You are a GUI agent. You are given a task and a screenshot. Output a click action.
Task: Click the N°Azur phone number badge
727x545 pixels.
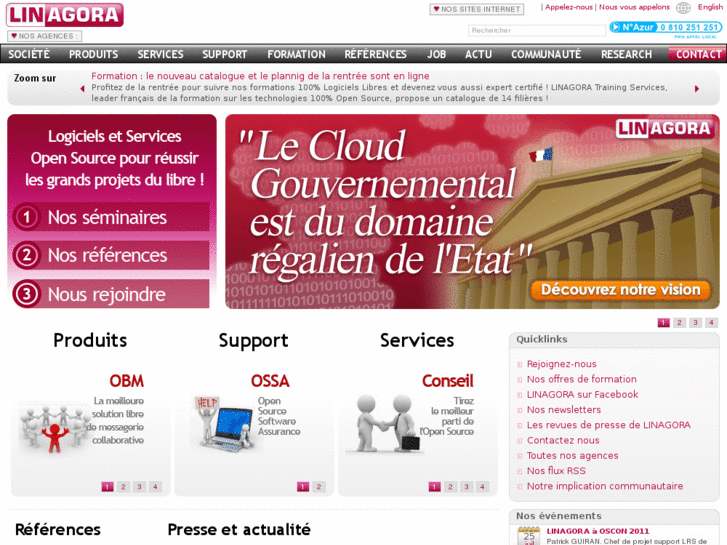pyautogui.click(x=666, y=27)
